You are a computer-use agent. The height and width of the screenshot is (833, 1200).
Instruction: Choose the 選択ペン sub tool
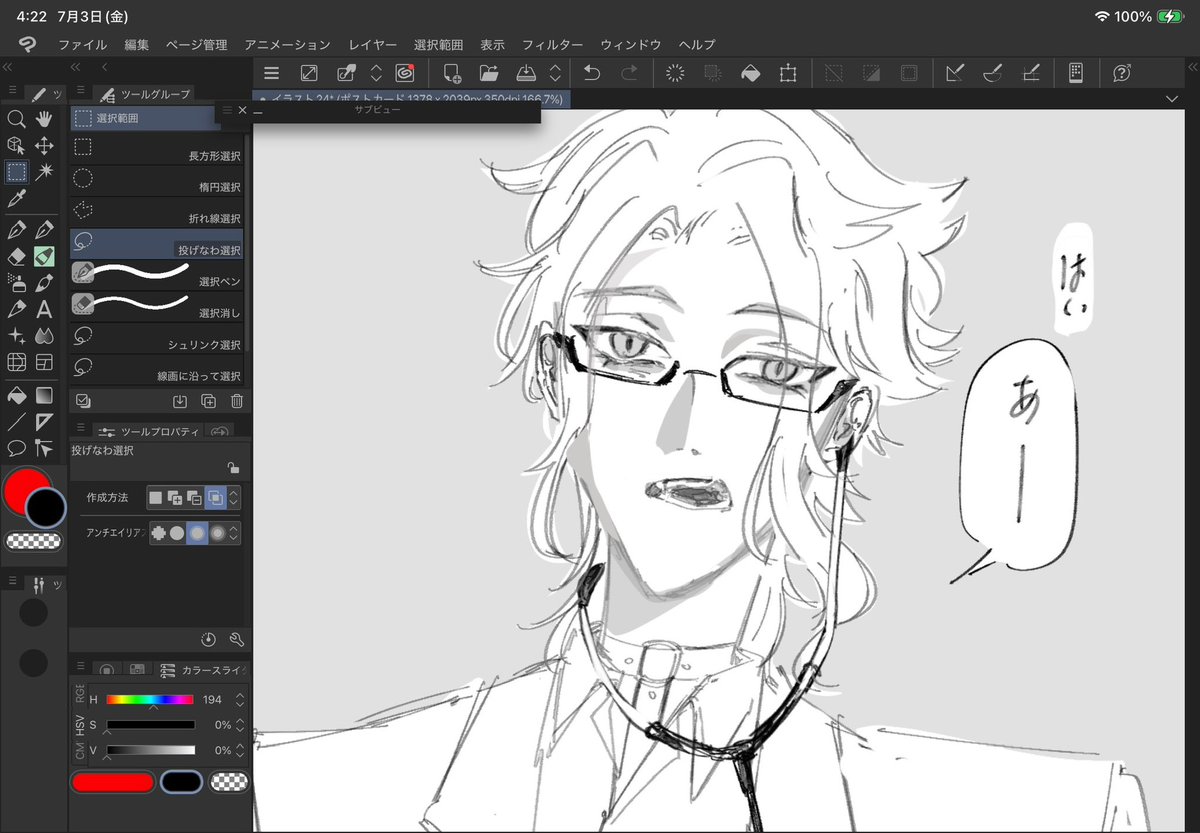pos(157,275)
